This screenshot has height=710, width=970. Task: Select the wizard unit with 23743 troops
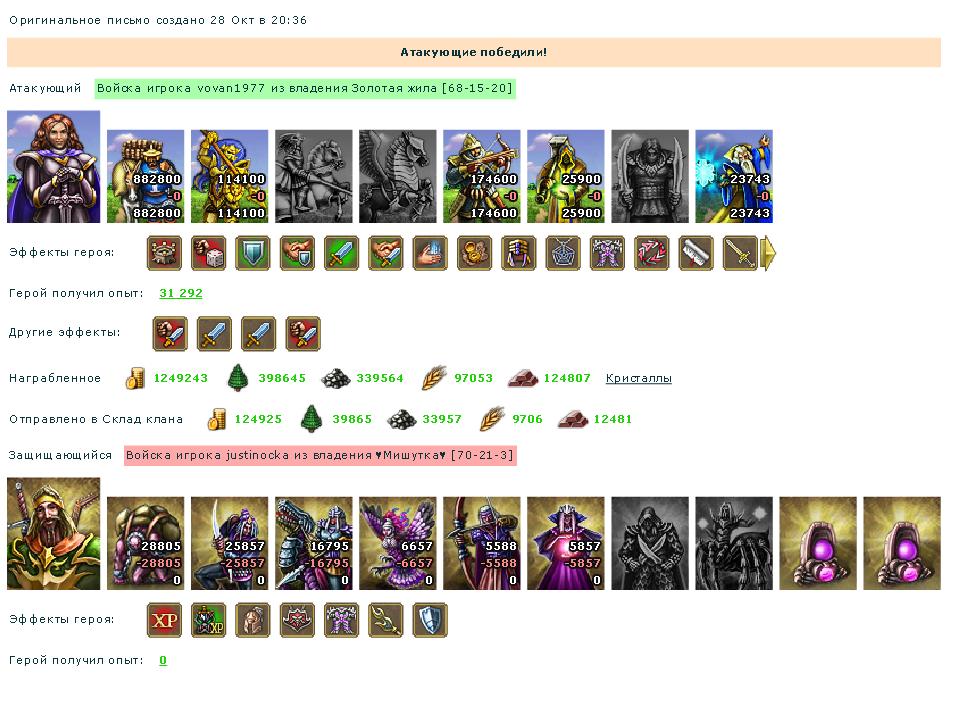(x=734, y=176)
